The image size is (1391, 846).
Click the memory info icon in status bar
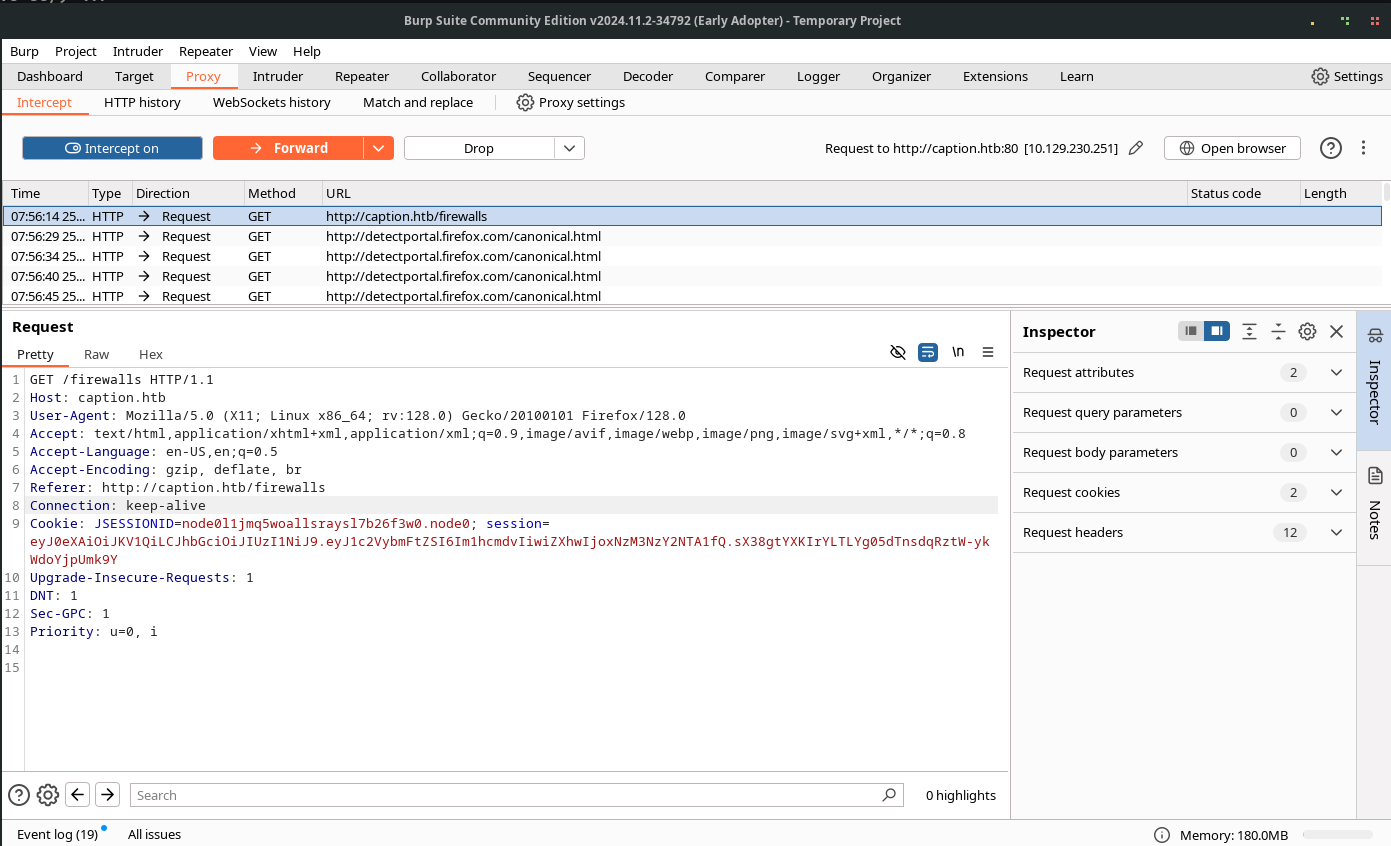point(1161,835)
